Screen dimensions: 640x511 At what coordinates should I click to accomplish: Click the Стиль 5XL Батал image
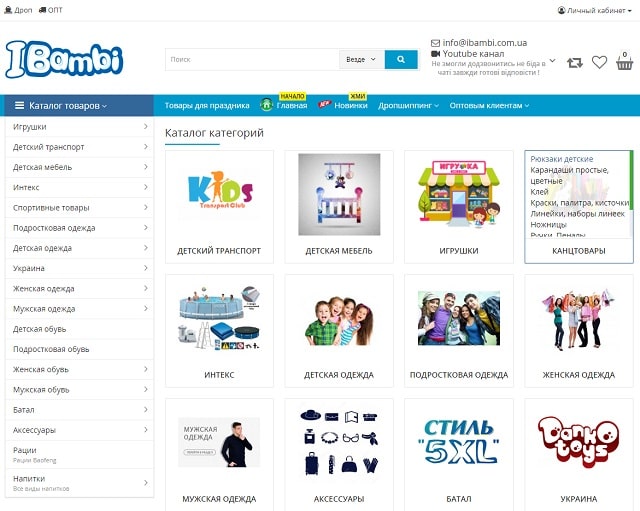click(x=459, y=442)
